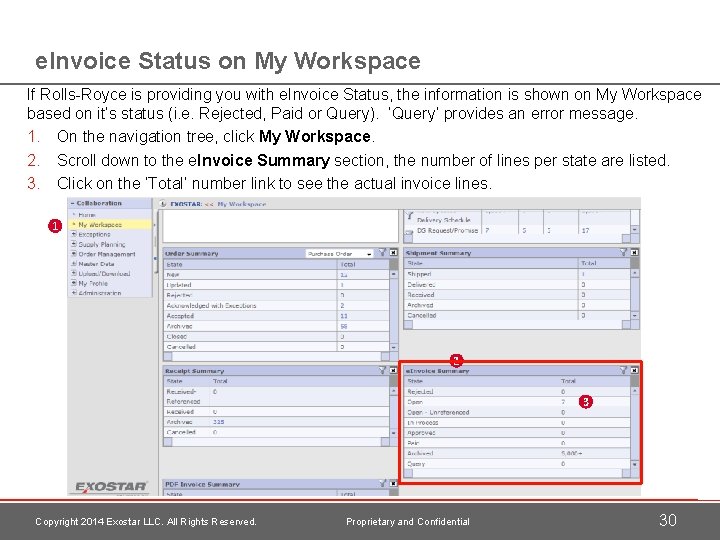Click the Archived total link in Receipt Summary
This screenshot has width=720, height=540.
point(219,422)
